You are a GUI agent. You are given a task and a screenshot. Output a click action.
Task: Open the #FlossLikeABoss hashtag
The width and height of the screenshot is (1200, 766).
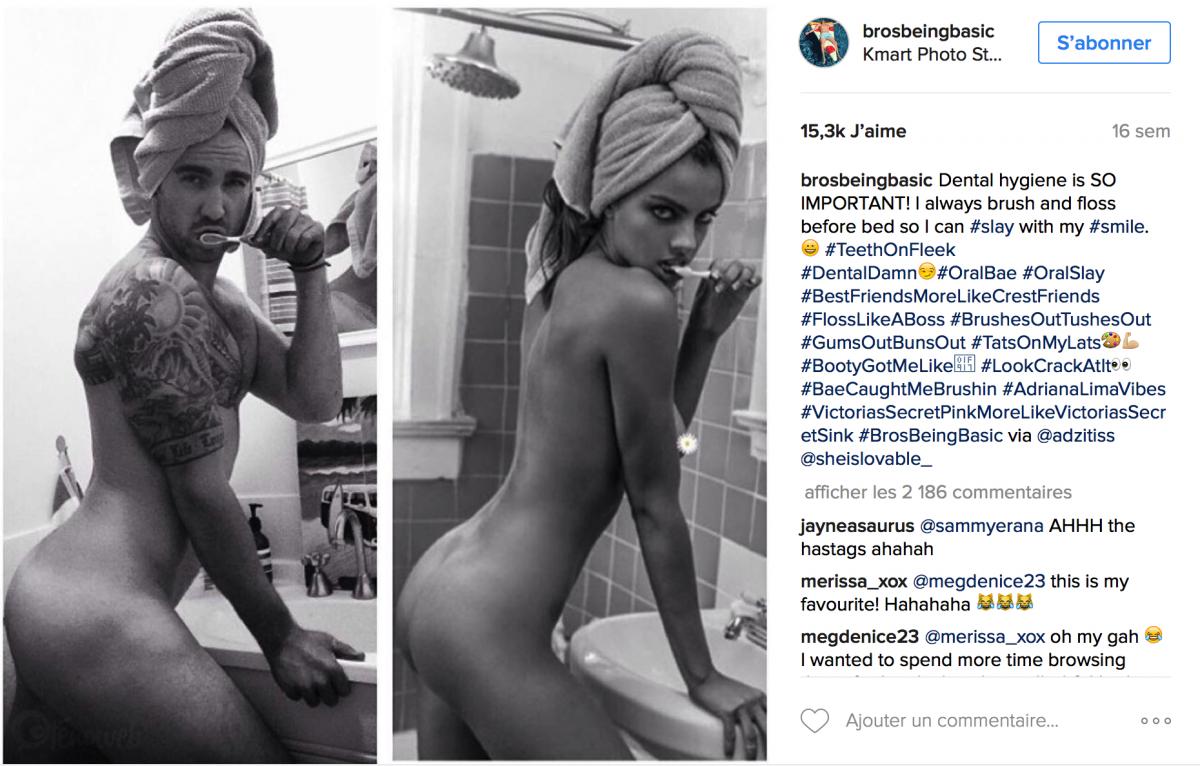(x=872, y=320)
